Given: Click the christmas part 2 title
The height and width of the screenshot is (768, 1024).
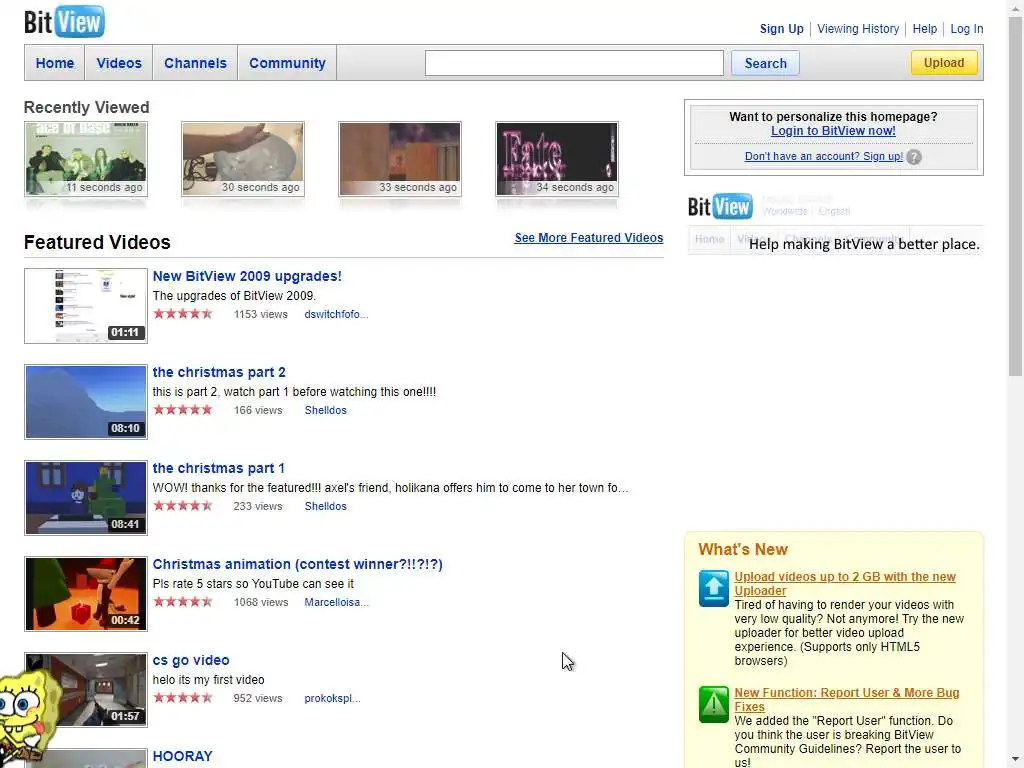Looking at the screenshot, I should pos(219,372).
